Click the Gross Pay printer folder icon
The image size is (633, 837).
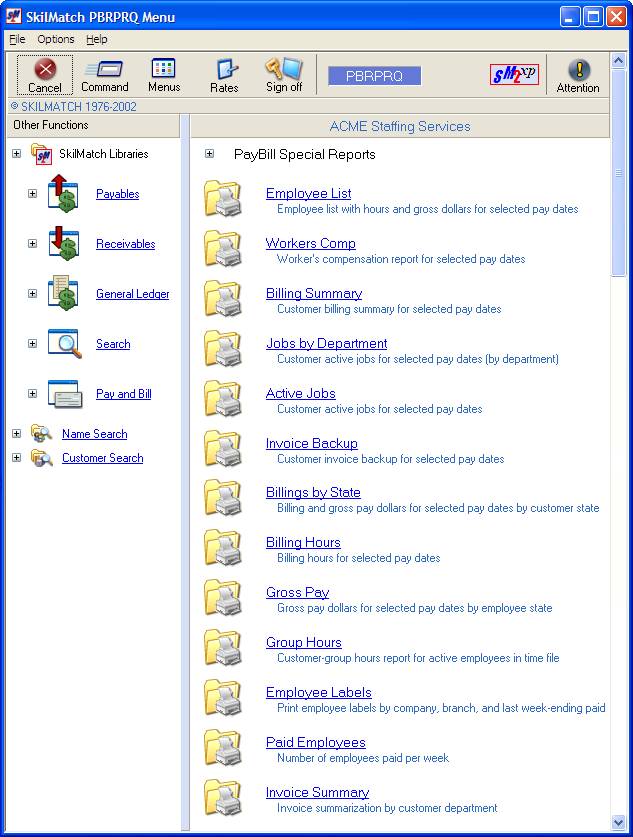[x=223, y=597]
